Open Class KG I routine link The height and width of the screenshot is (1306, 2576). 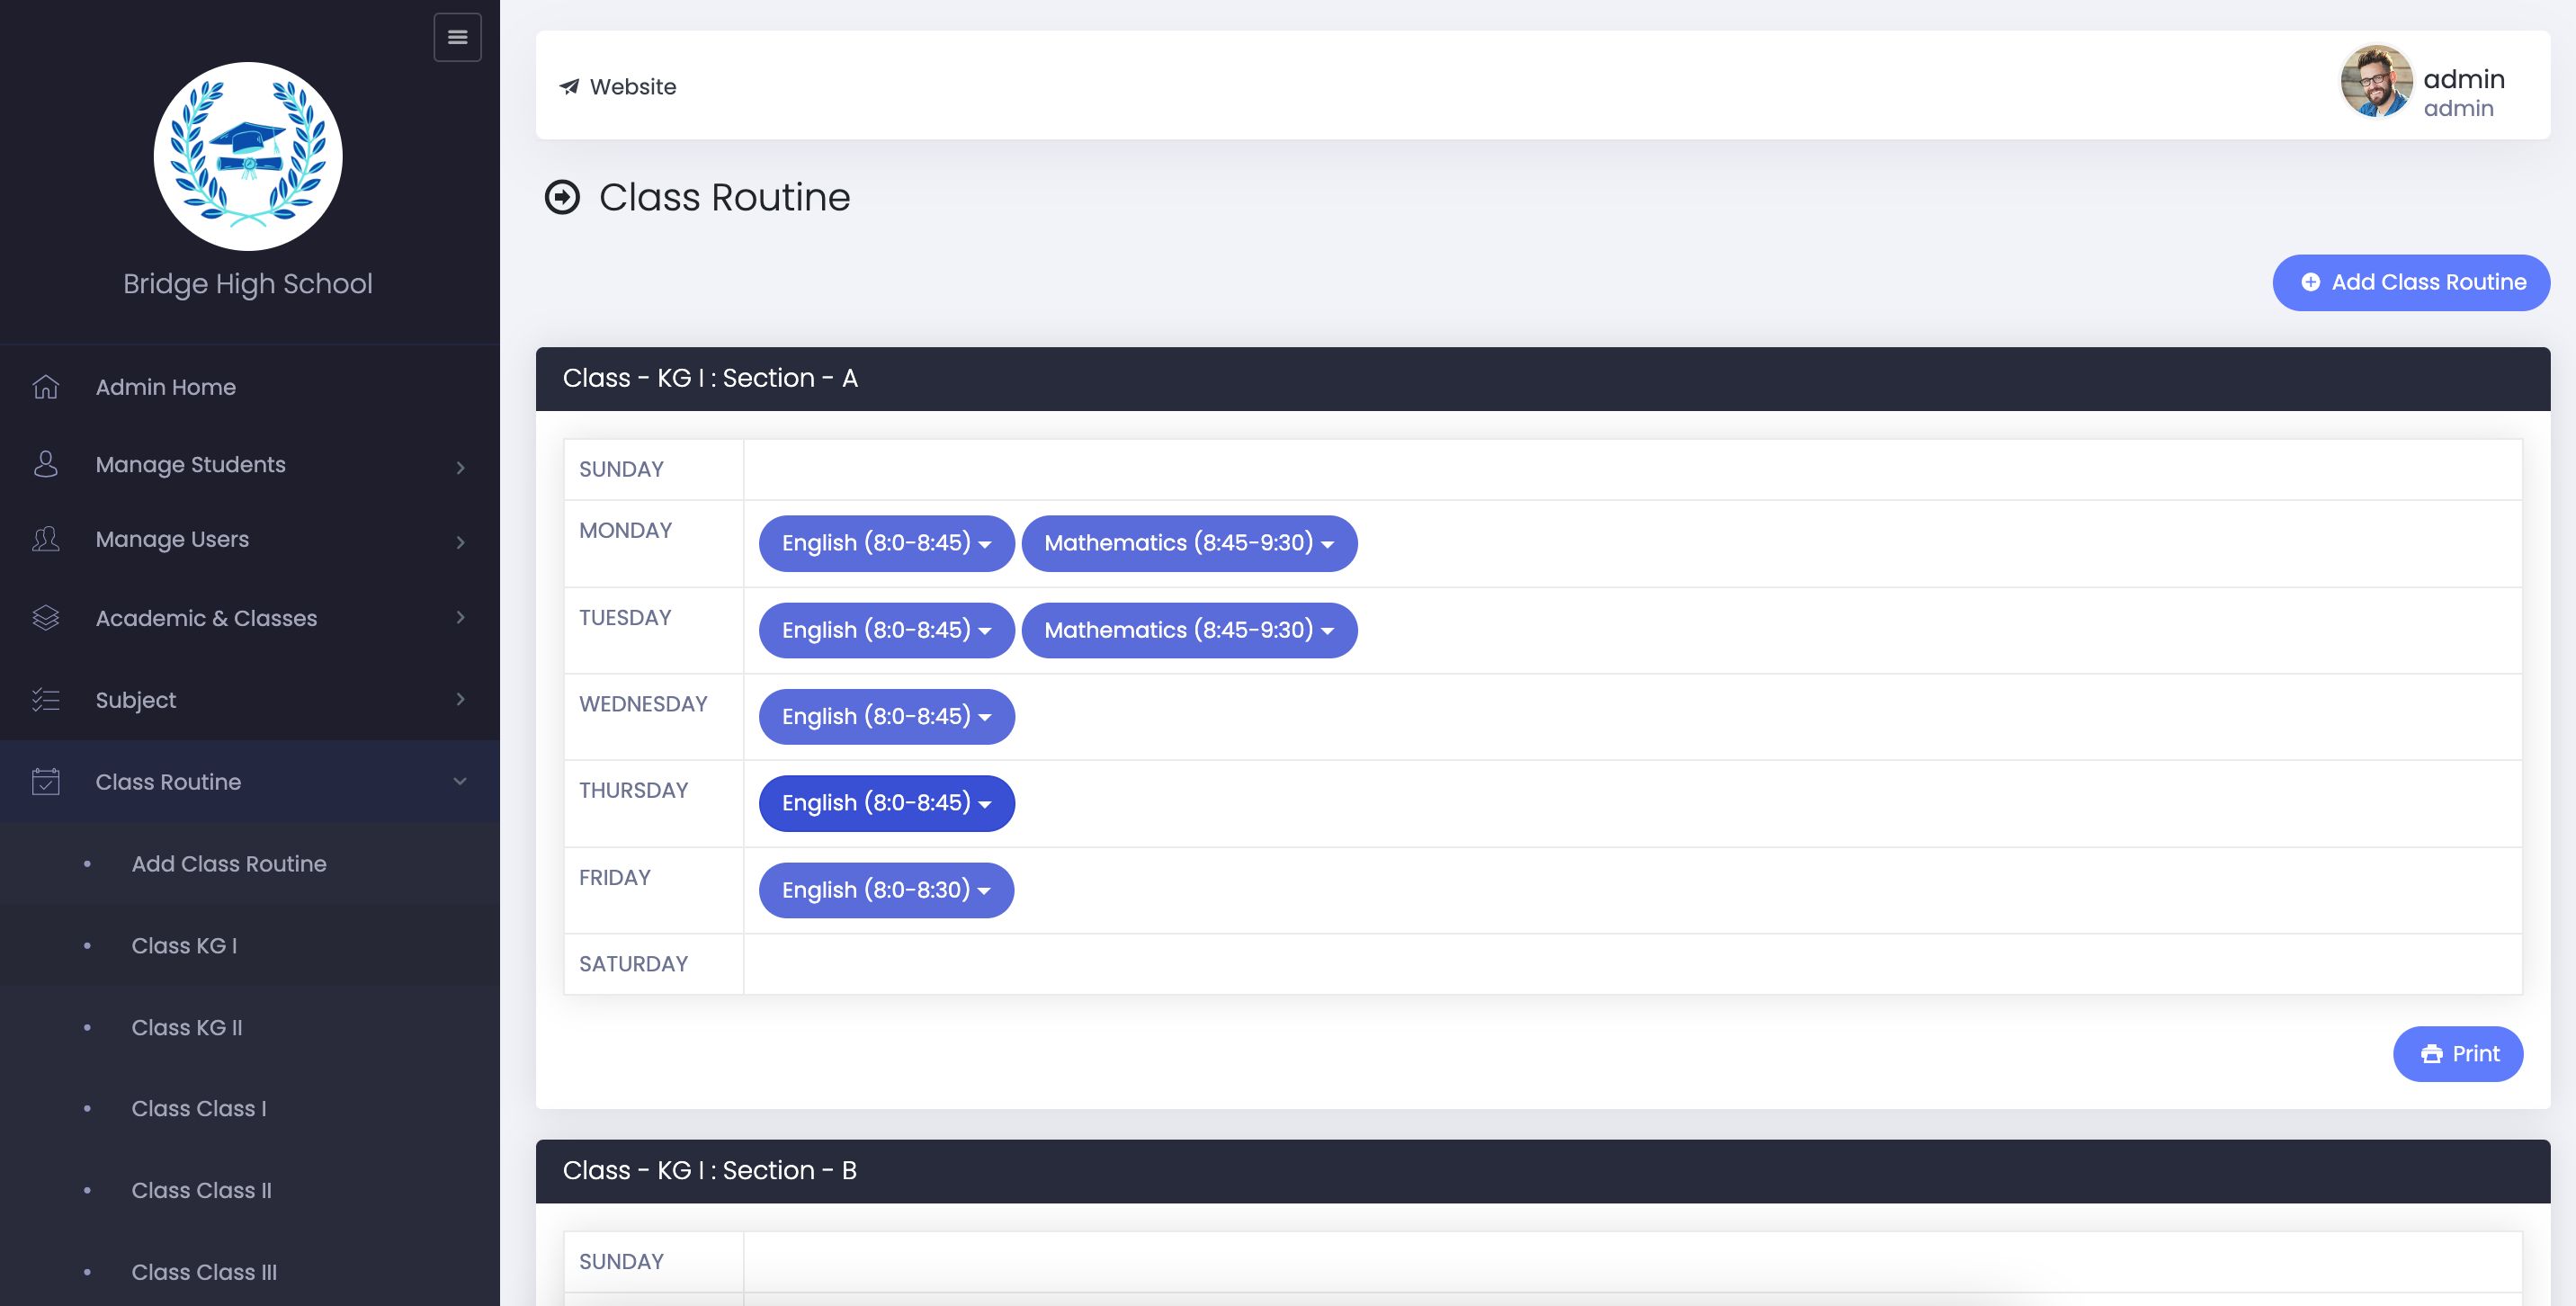[184, 946]
